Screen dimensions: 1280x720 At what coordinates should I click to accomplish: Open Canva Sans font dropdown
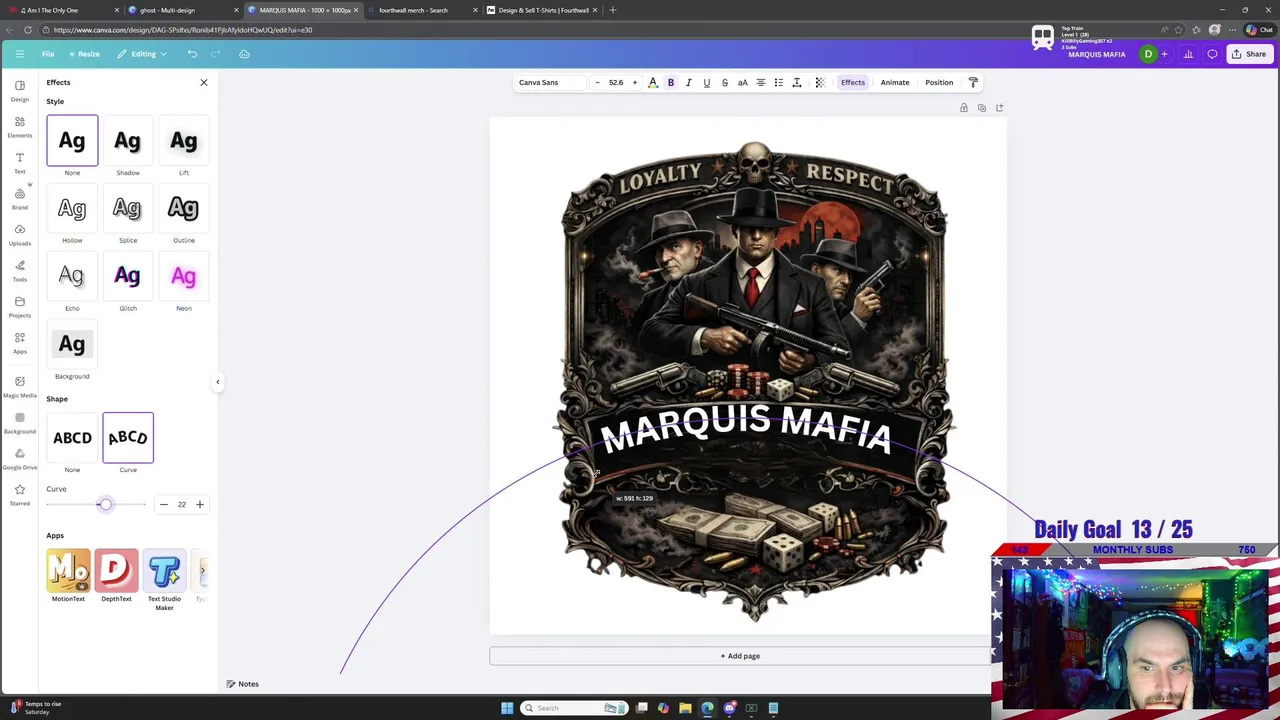tap(549, 82)
